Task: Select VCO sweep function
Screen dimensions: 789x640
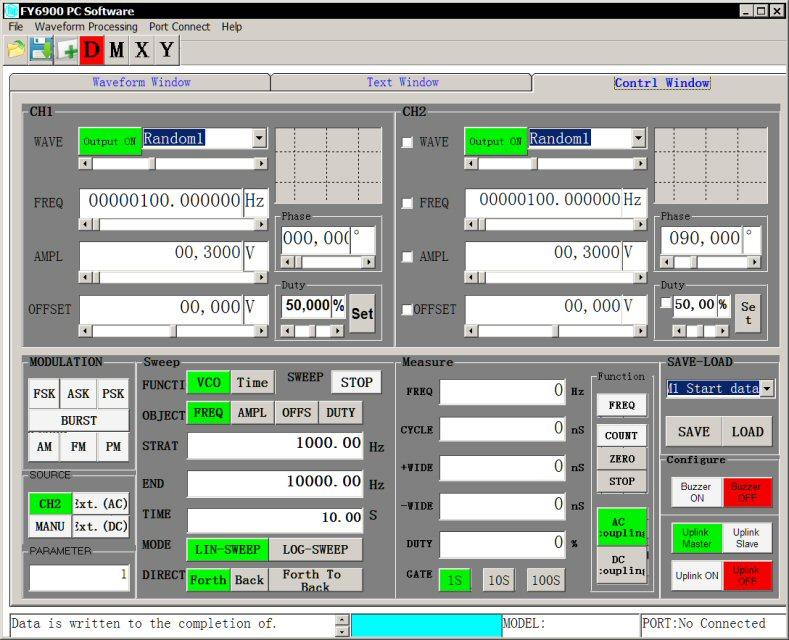Action: pos(208,383)
